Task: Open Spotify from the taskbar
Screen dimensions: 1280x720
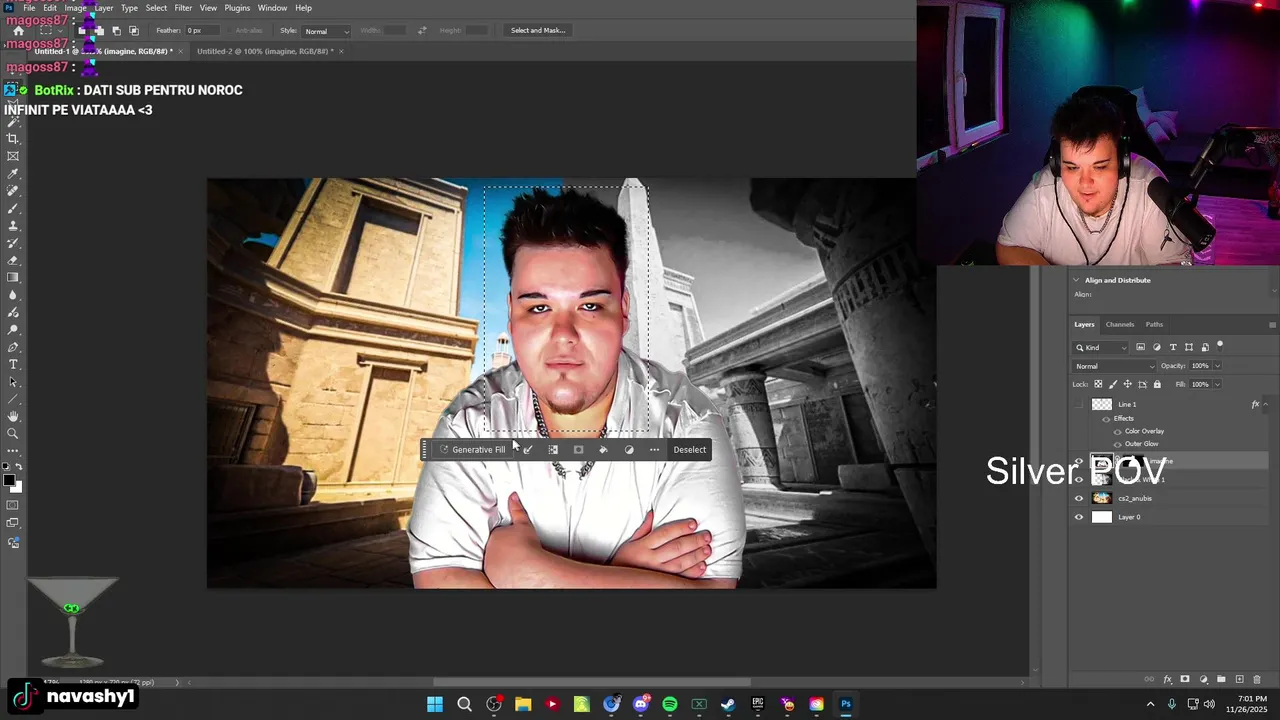Action: 670,704
